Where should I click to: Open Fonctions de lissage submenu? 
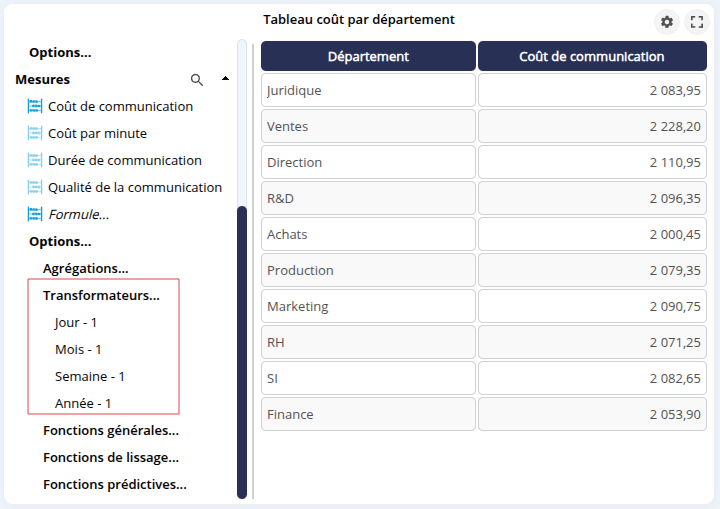pyautogui.click(x=111, y=457)
